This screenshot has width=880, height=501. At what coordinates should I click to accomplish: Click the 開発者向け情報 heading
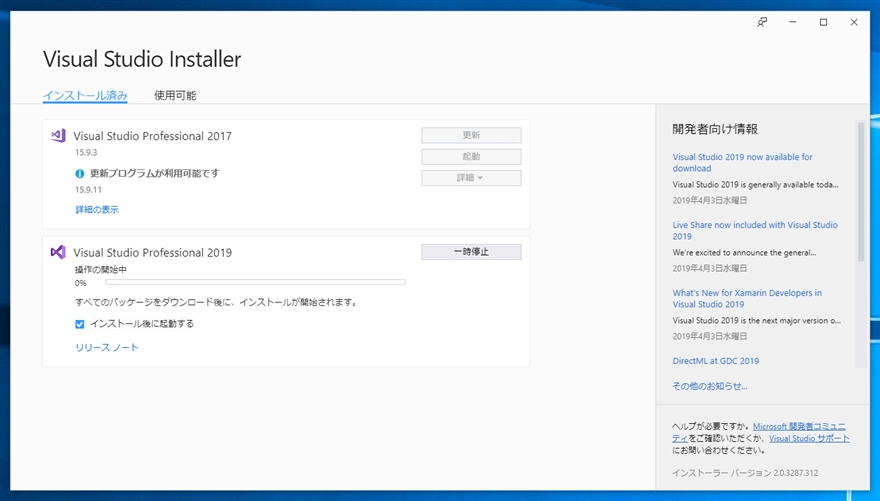tap(715, 129)
